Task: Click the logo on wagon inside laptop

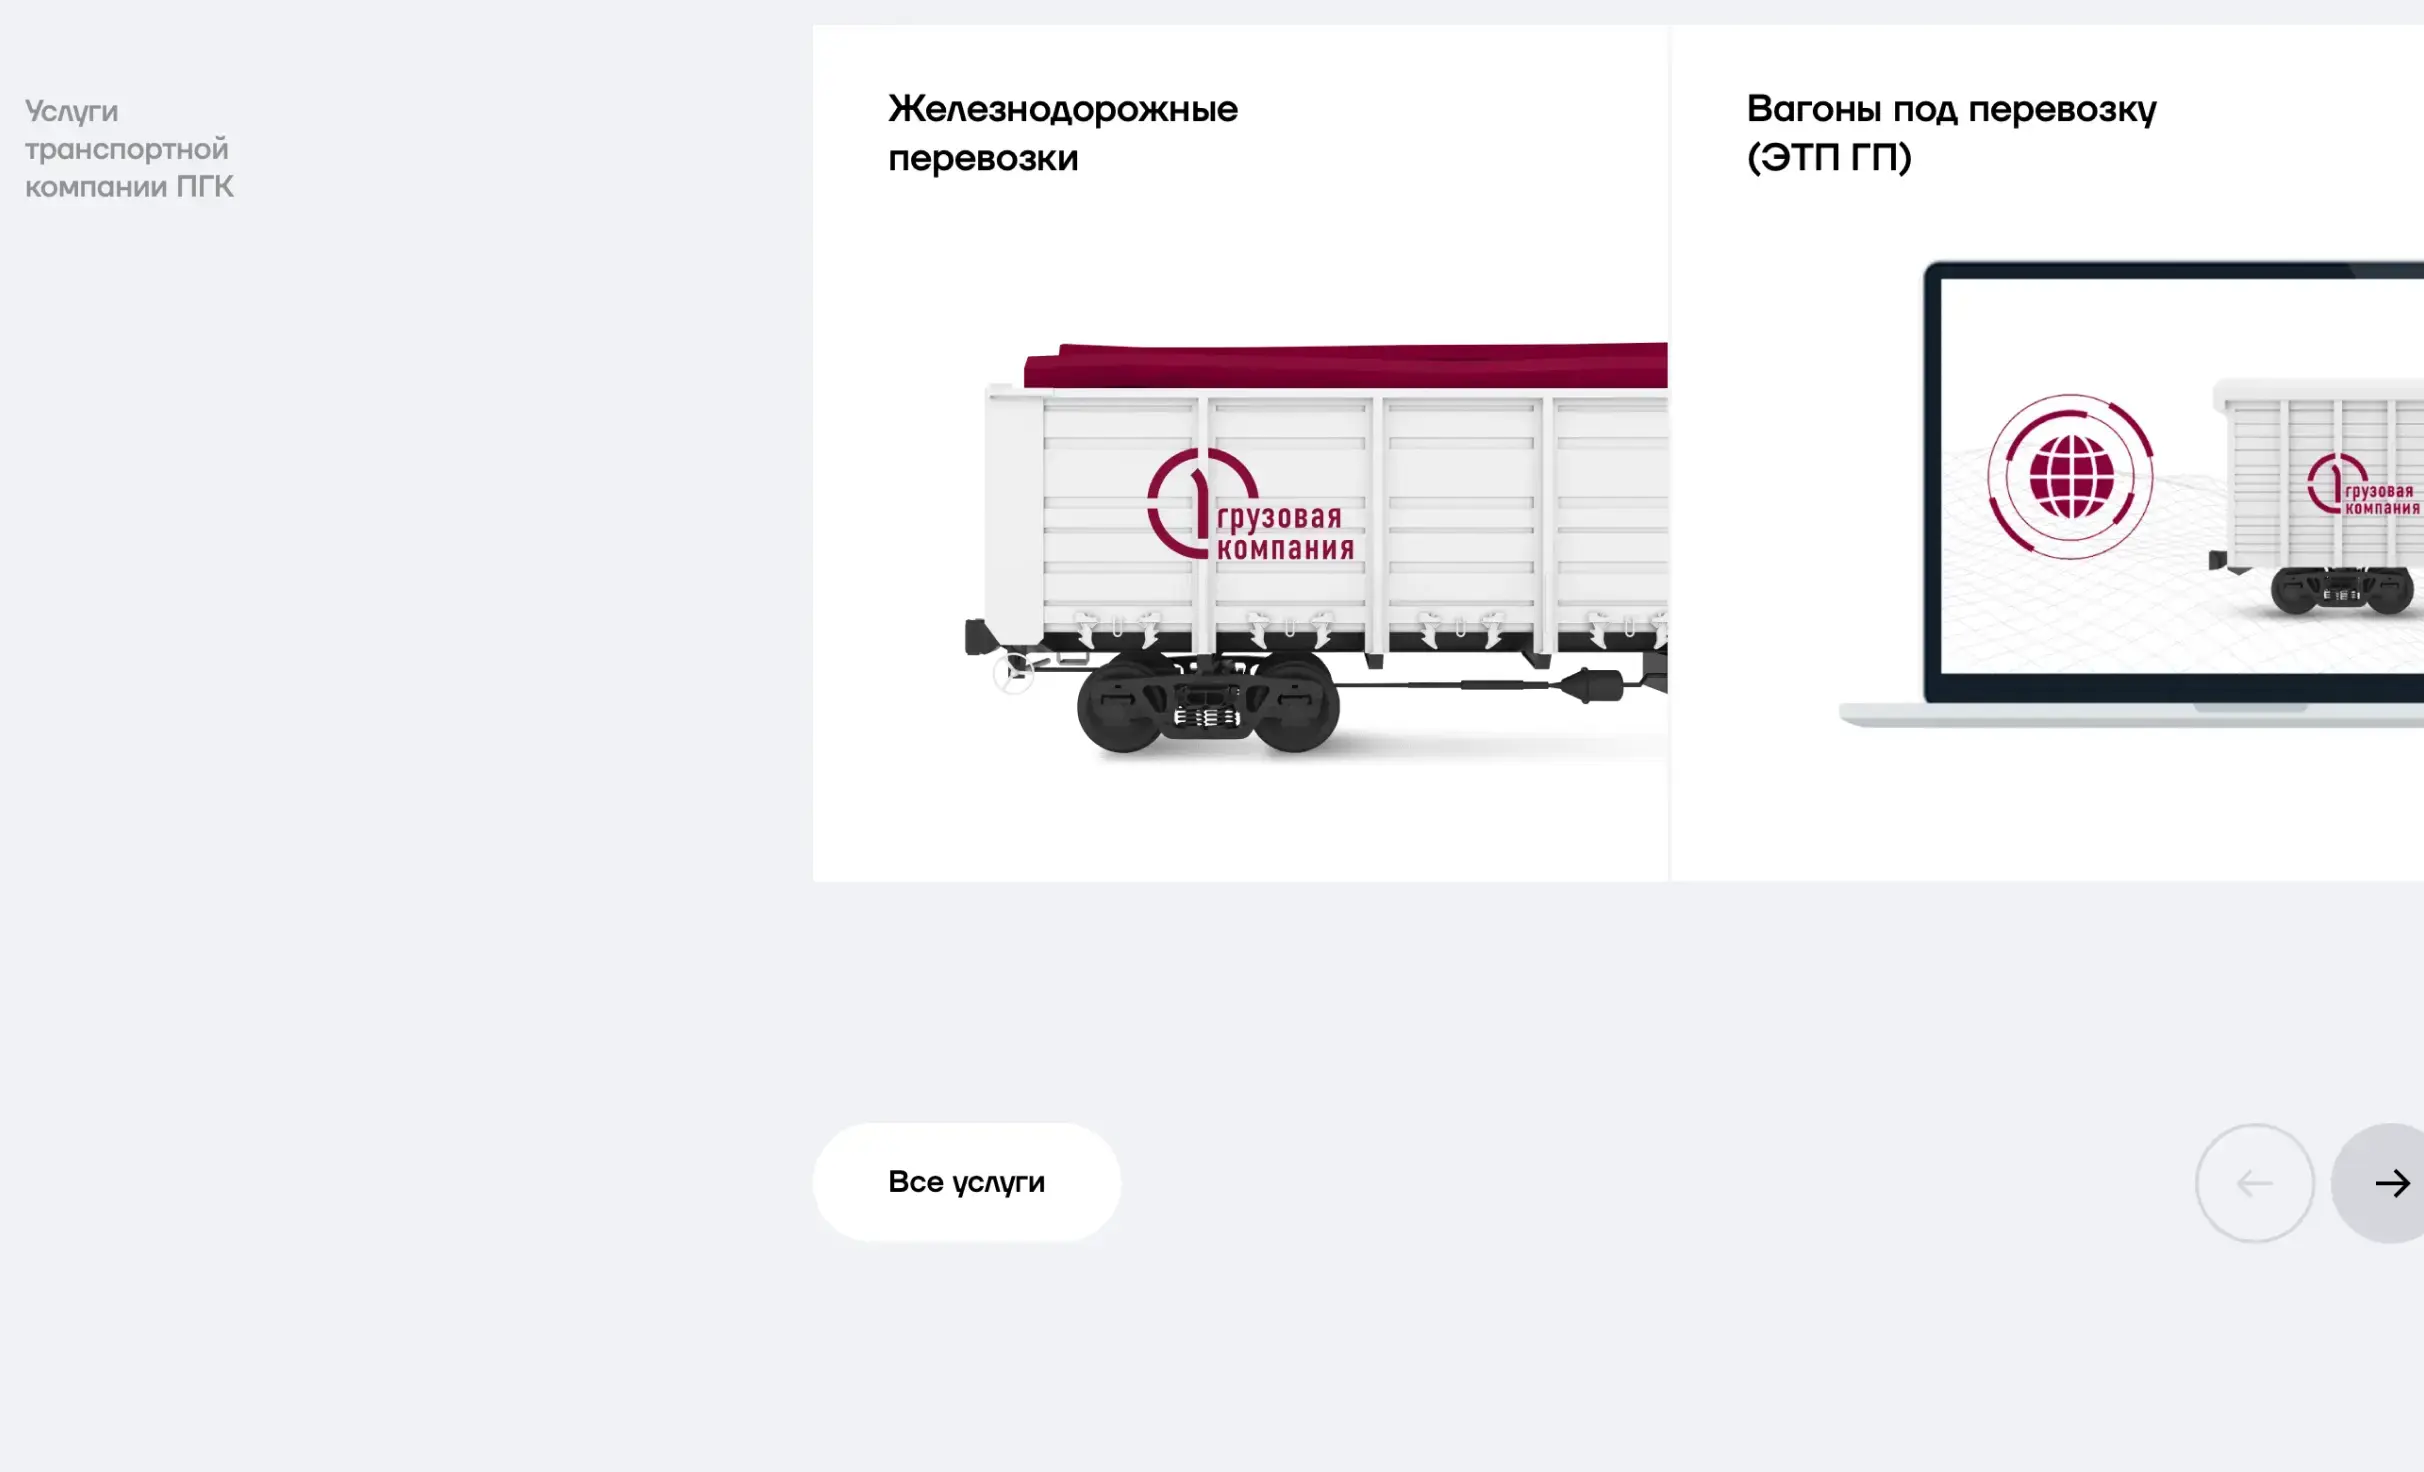Action: [x=2363, y=485]
